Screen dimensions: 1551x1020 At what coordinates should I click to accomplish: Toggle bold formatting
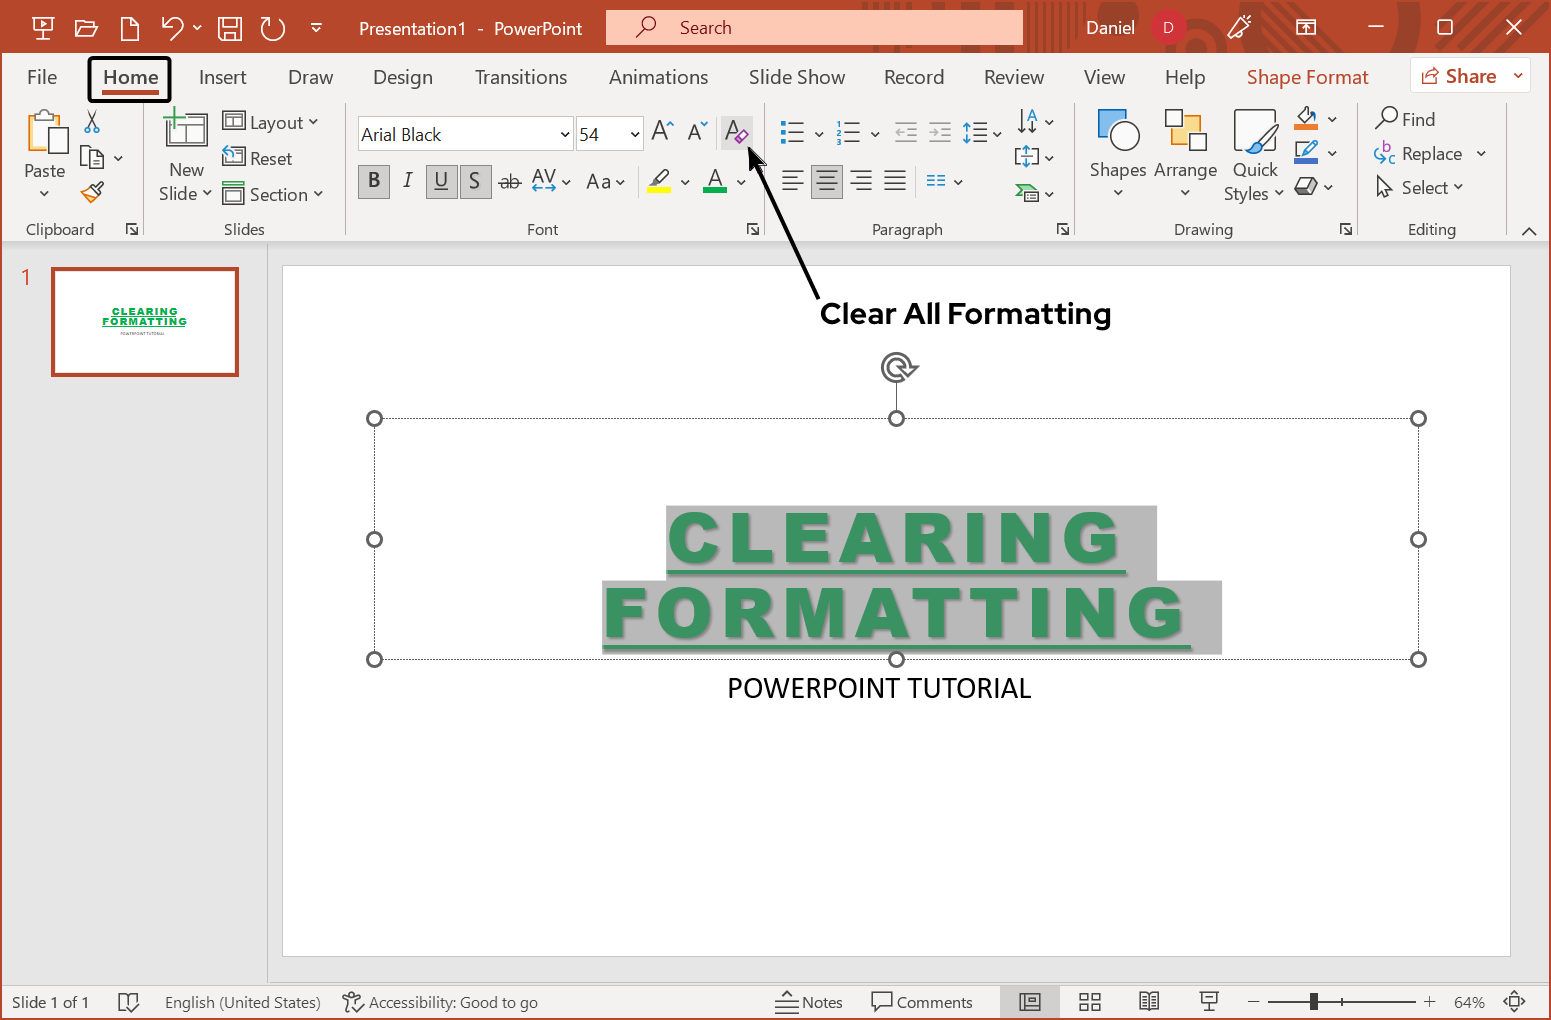[373, 181]
